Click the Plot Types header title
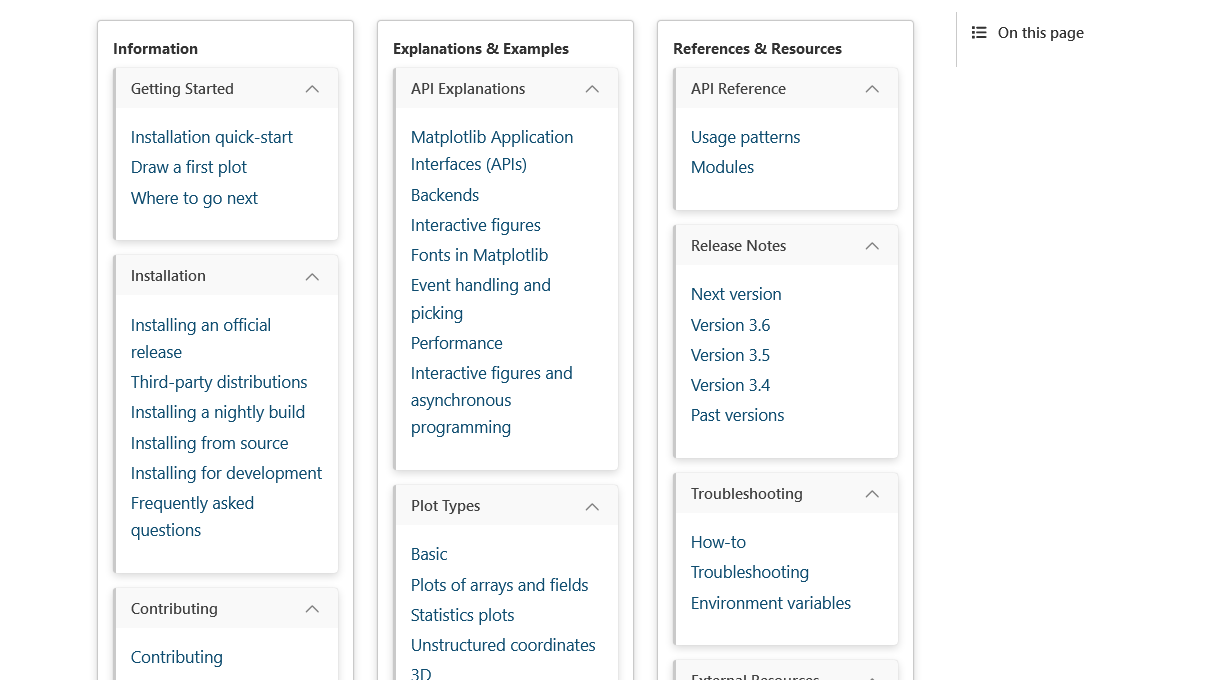 [446, 506]
